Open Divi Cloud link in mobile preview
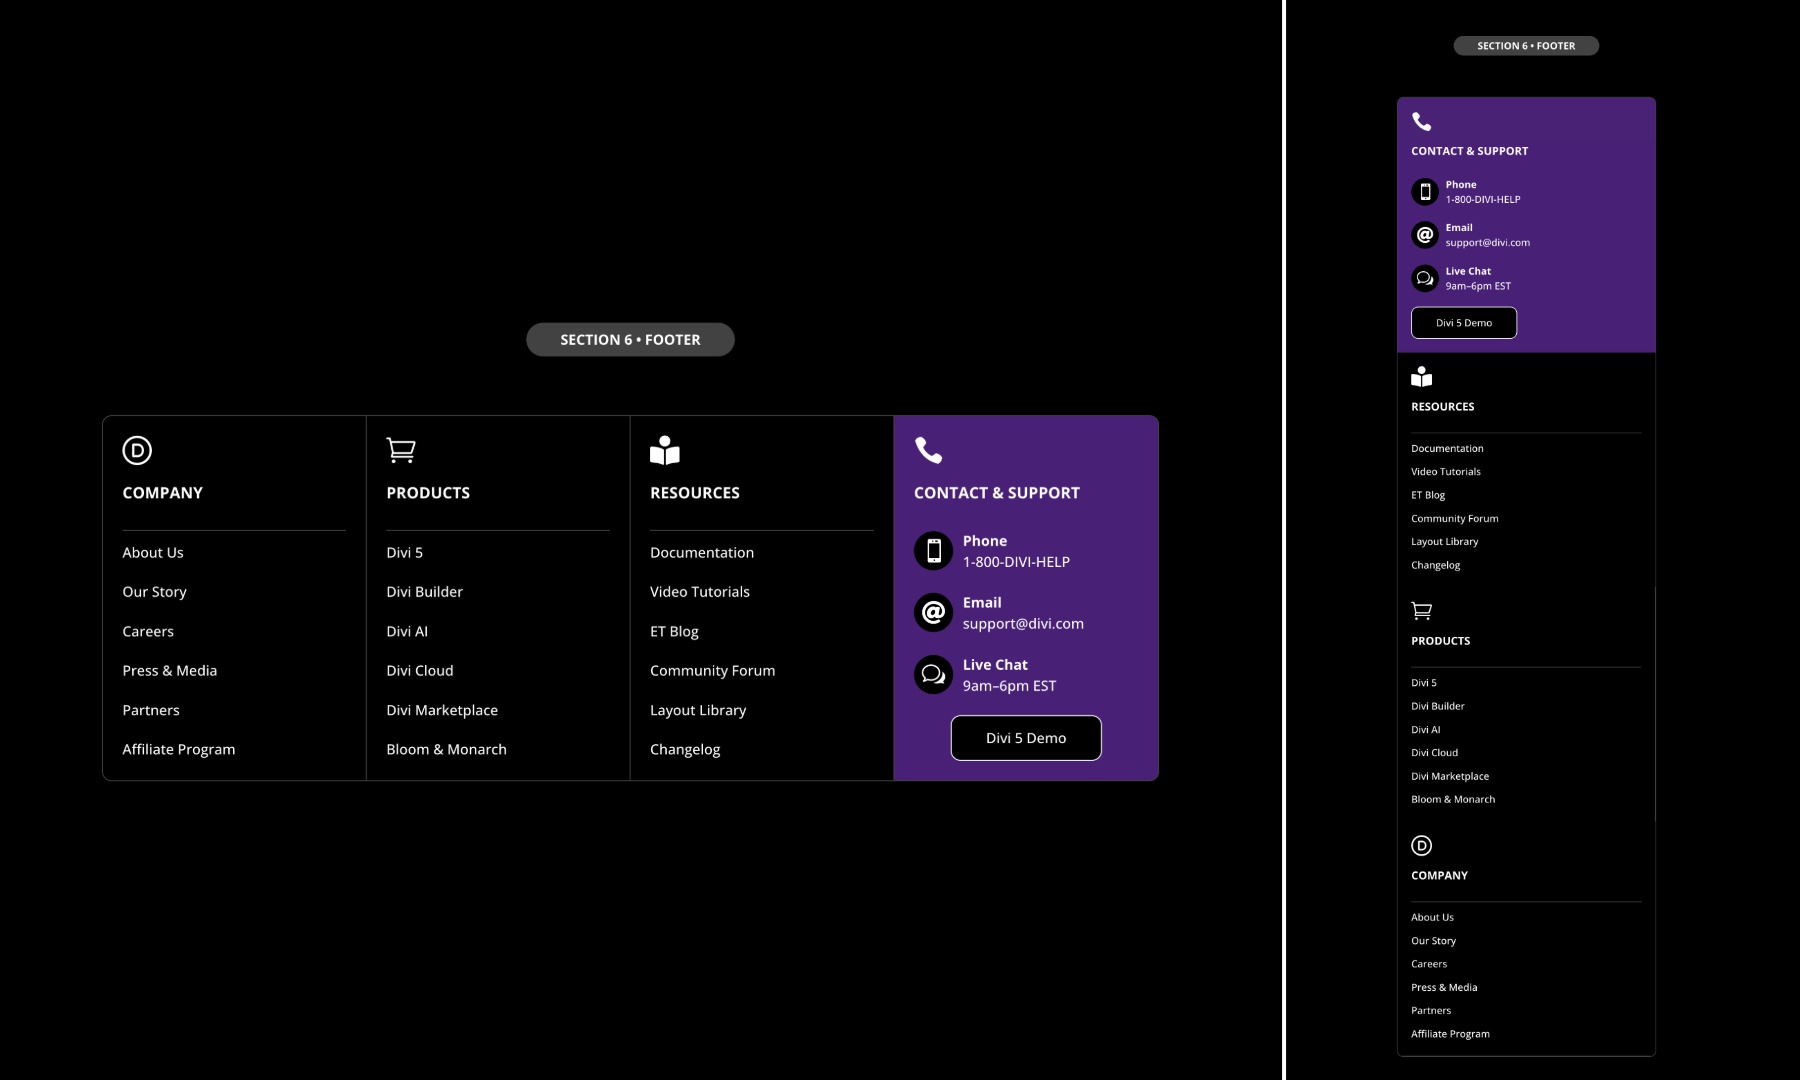The width and height of the screenshot is (1800, 1080). tap(1435, 753)
